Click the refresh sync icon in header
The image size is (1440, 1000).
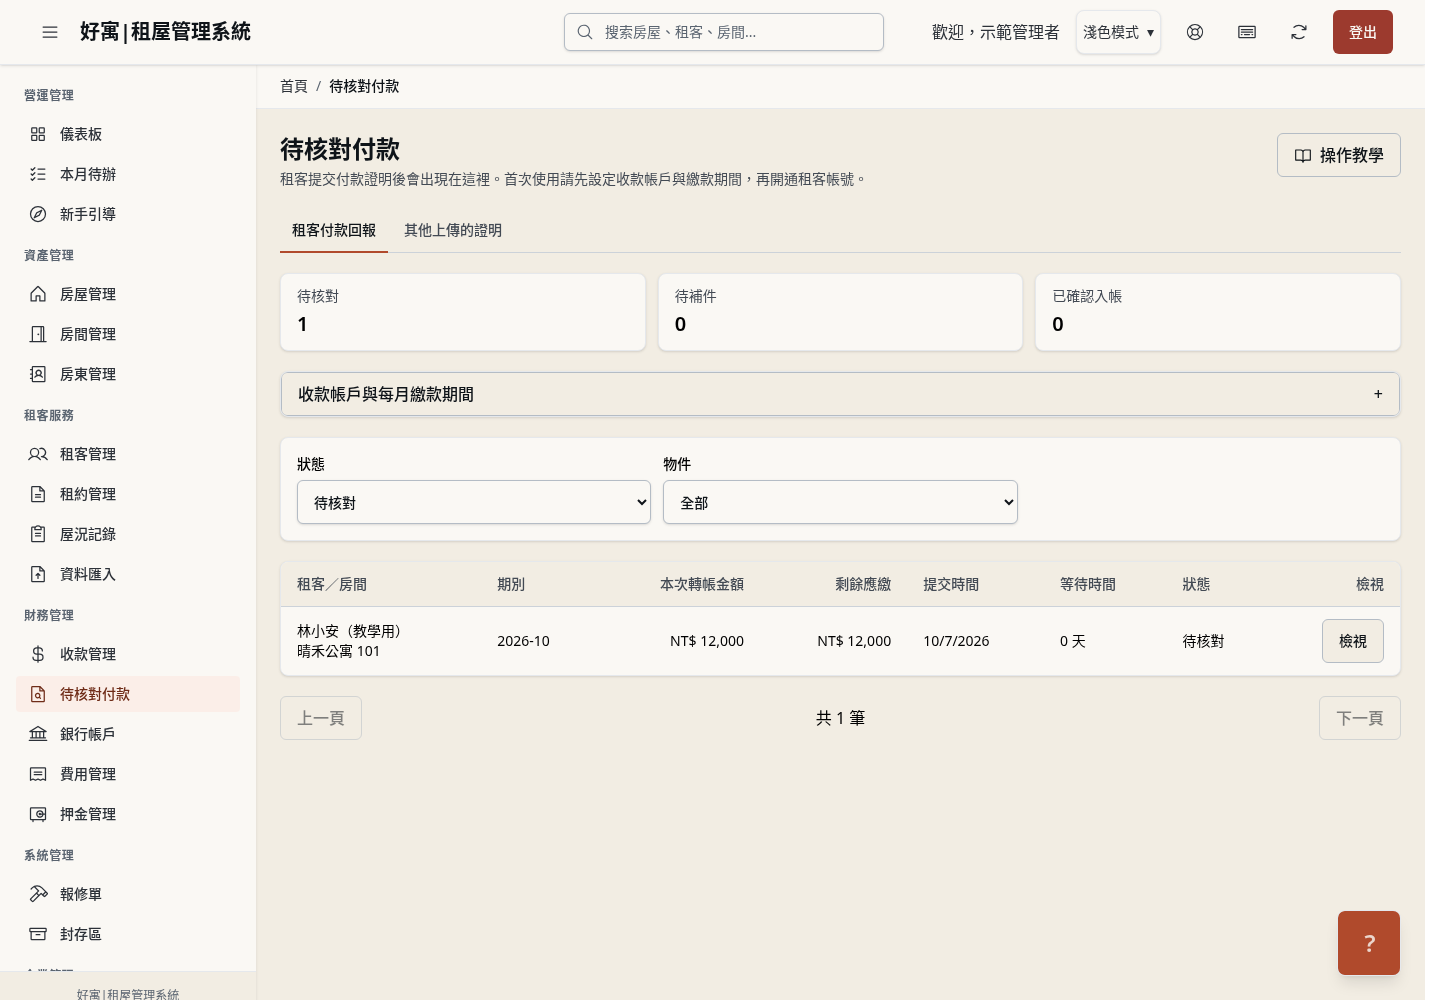(x=1299, y=32)
